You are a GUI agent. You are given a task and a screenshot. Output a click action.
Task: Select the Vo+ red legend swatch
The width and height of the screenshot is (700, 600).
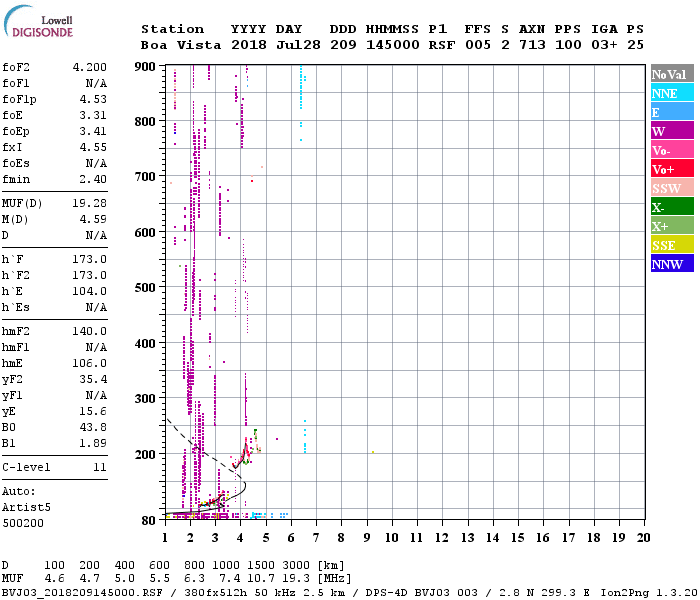[672, 169]
